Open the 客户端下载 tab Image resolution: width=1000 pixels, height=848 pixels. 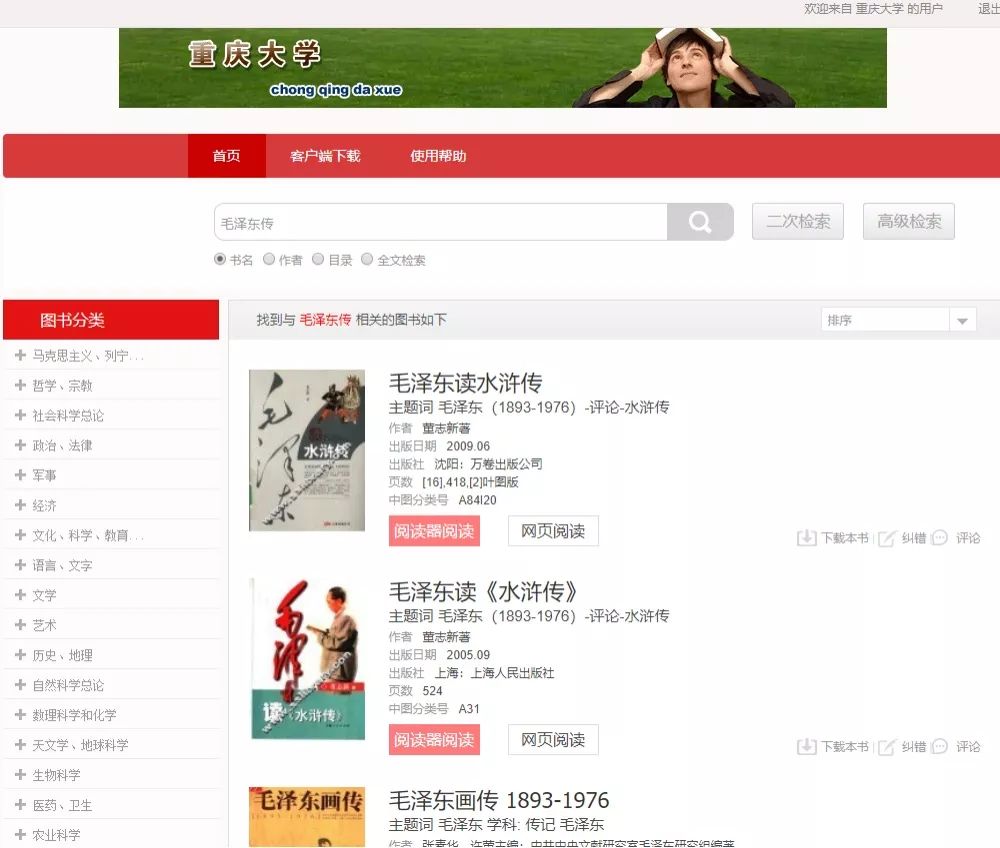325,156
